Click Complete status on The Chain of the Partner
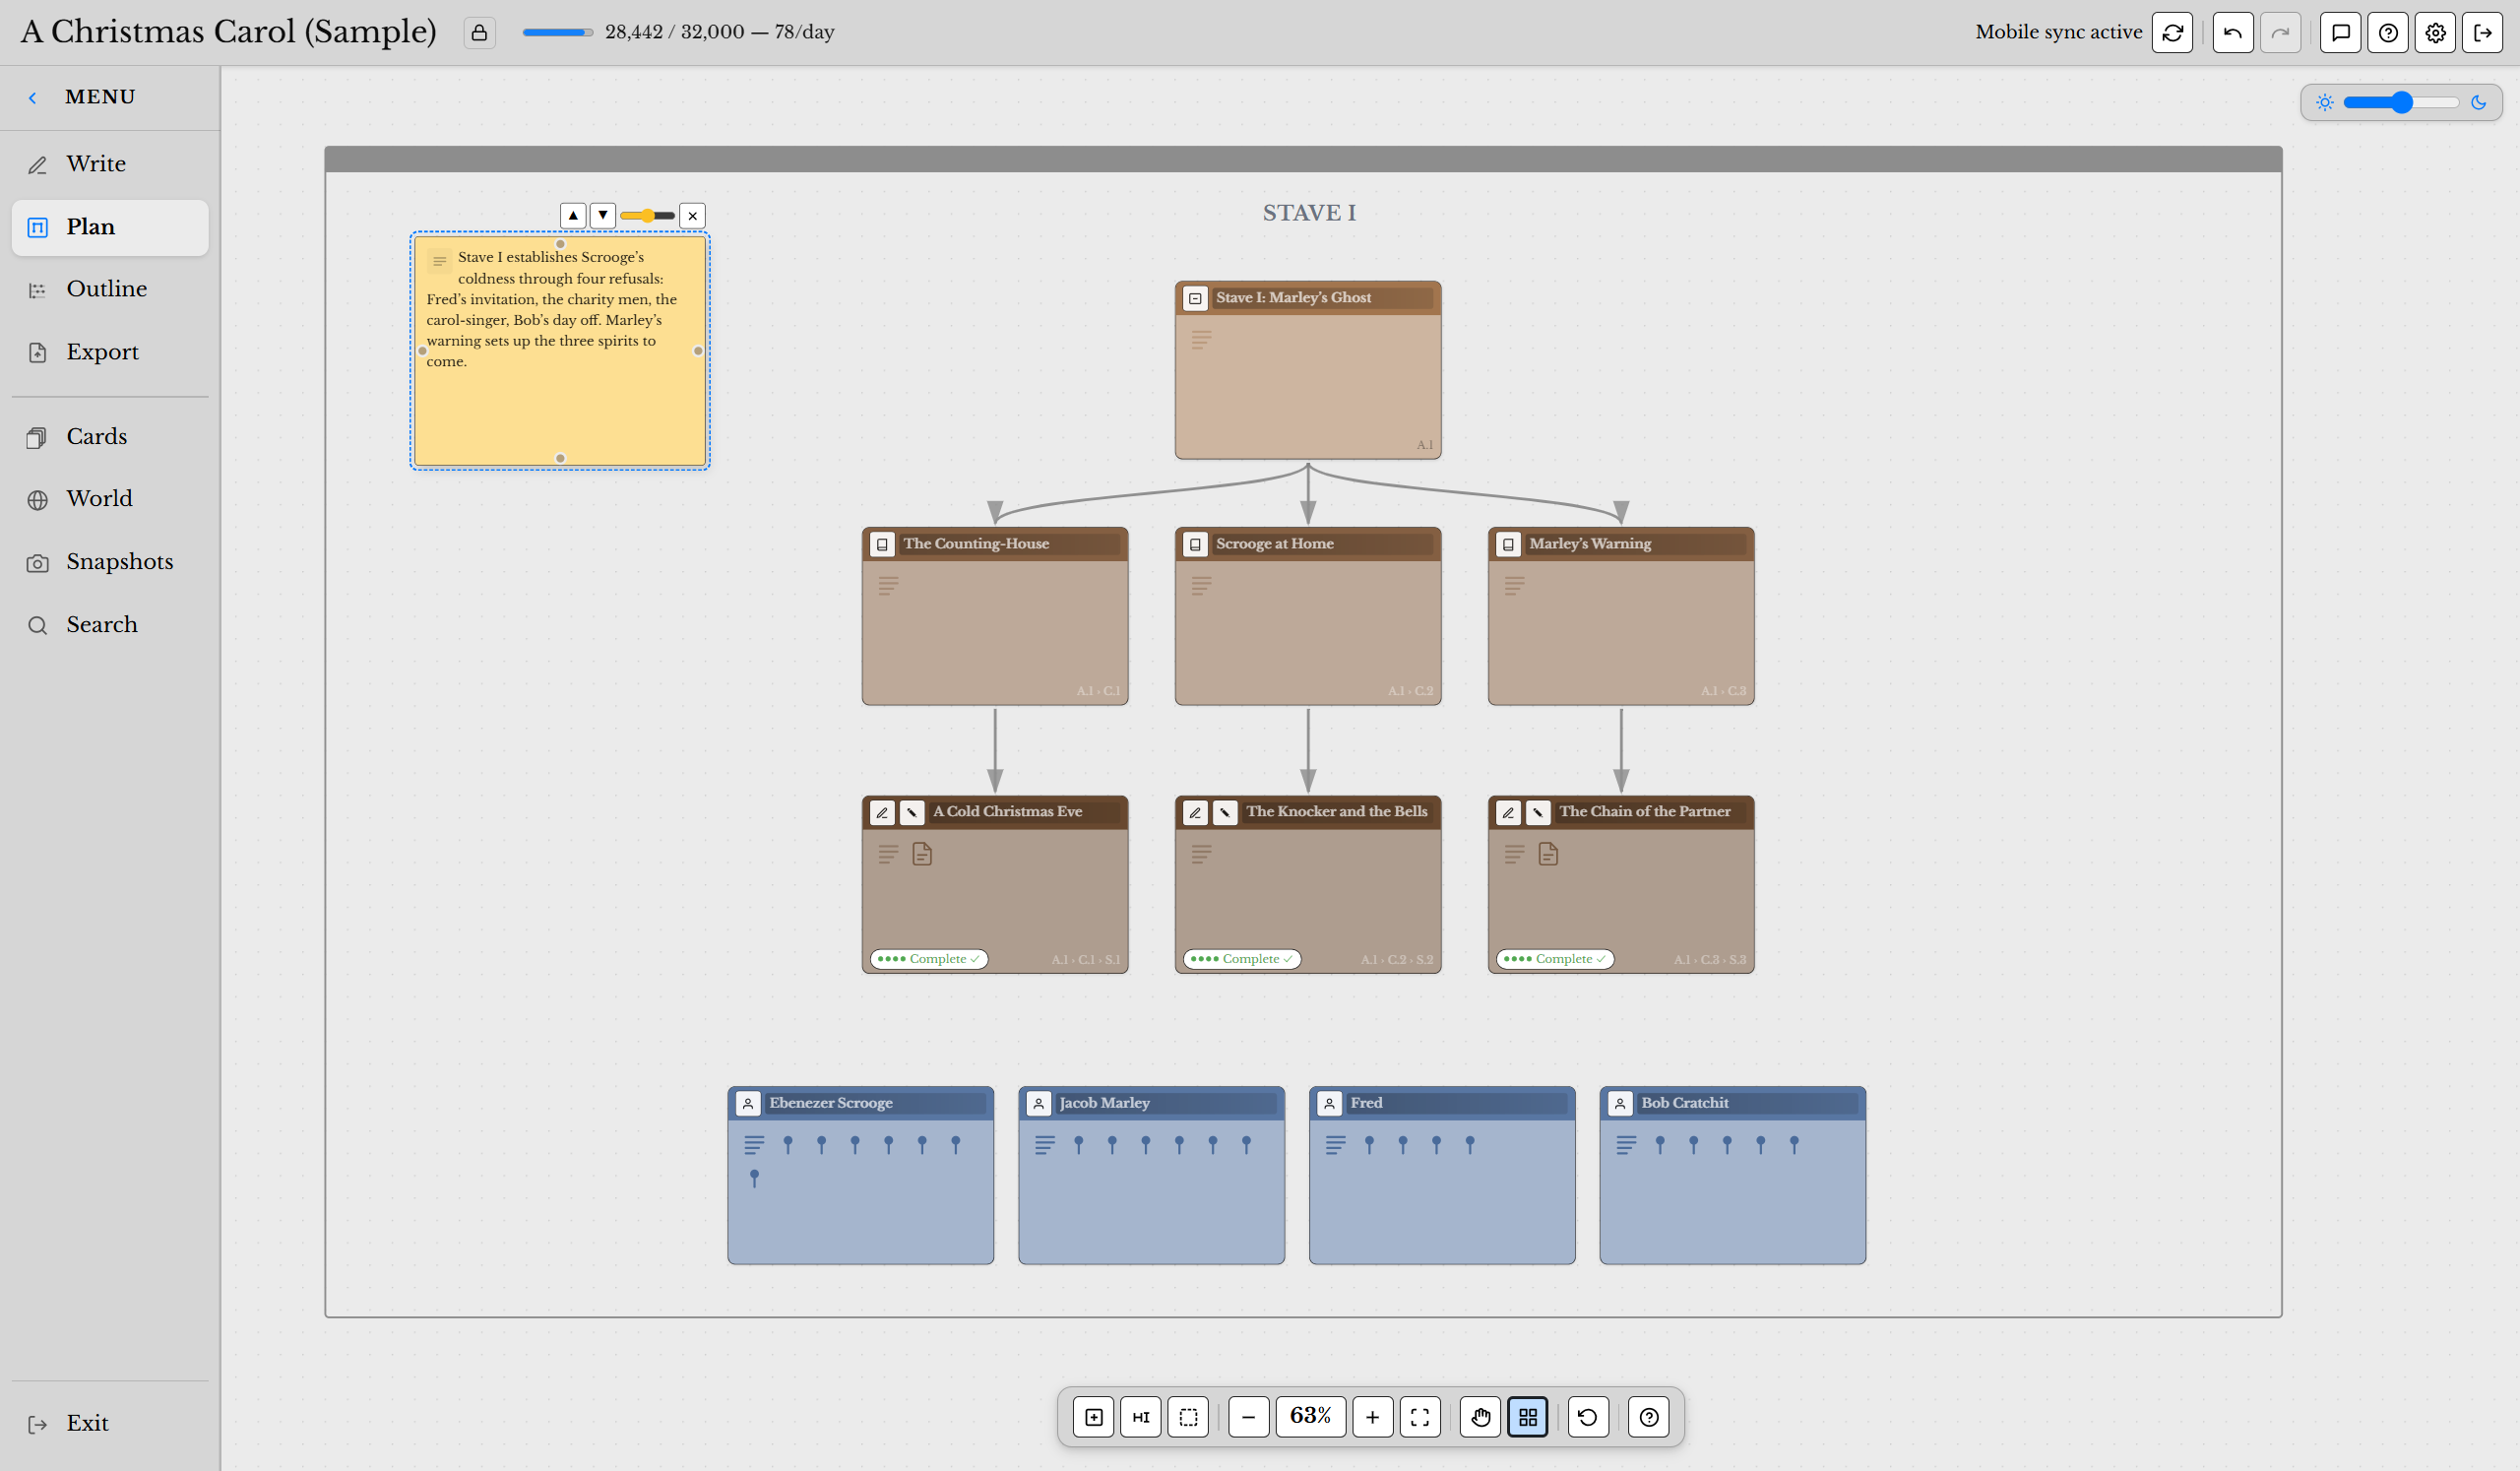2520x1471 pixels. (x=1555, y=959)
